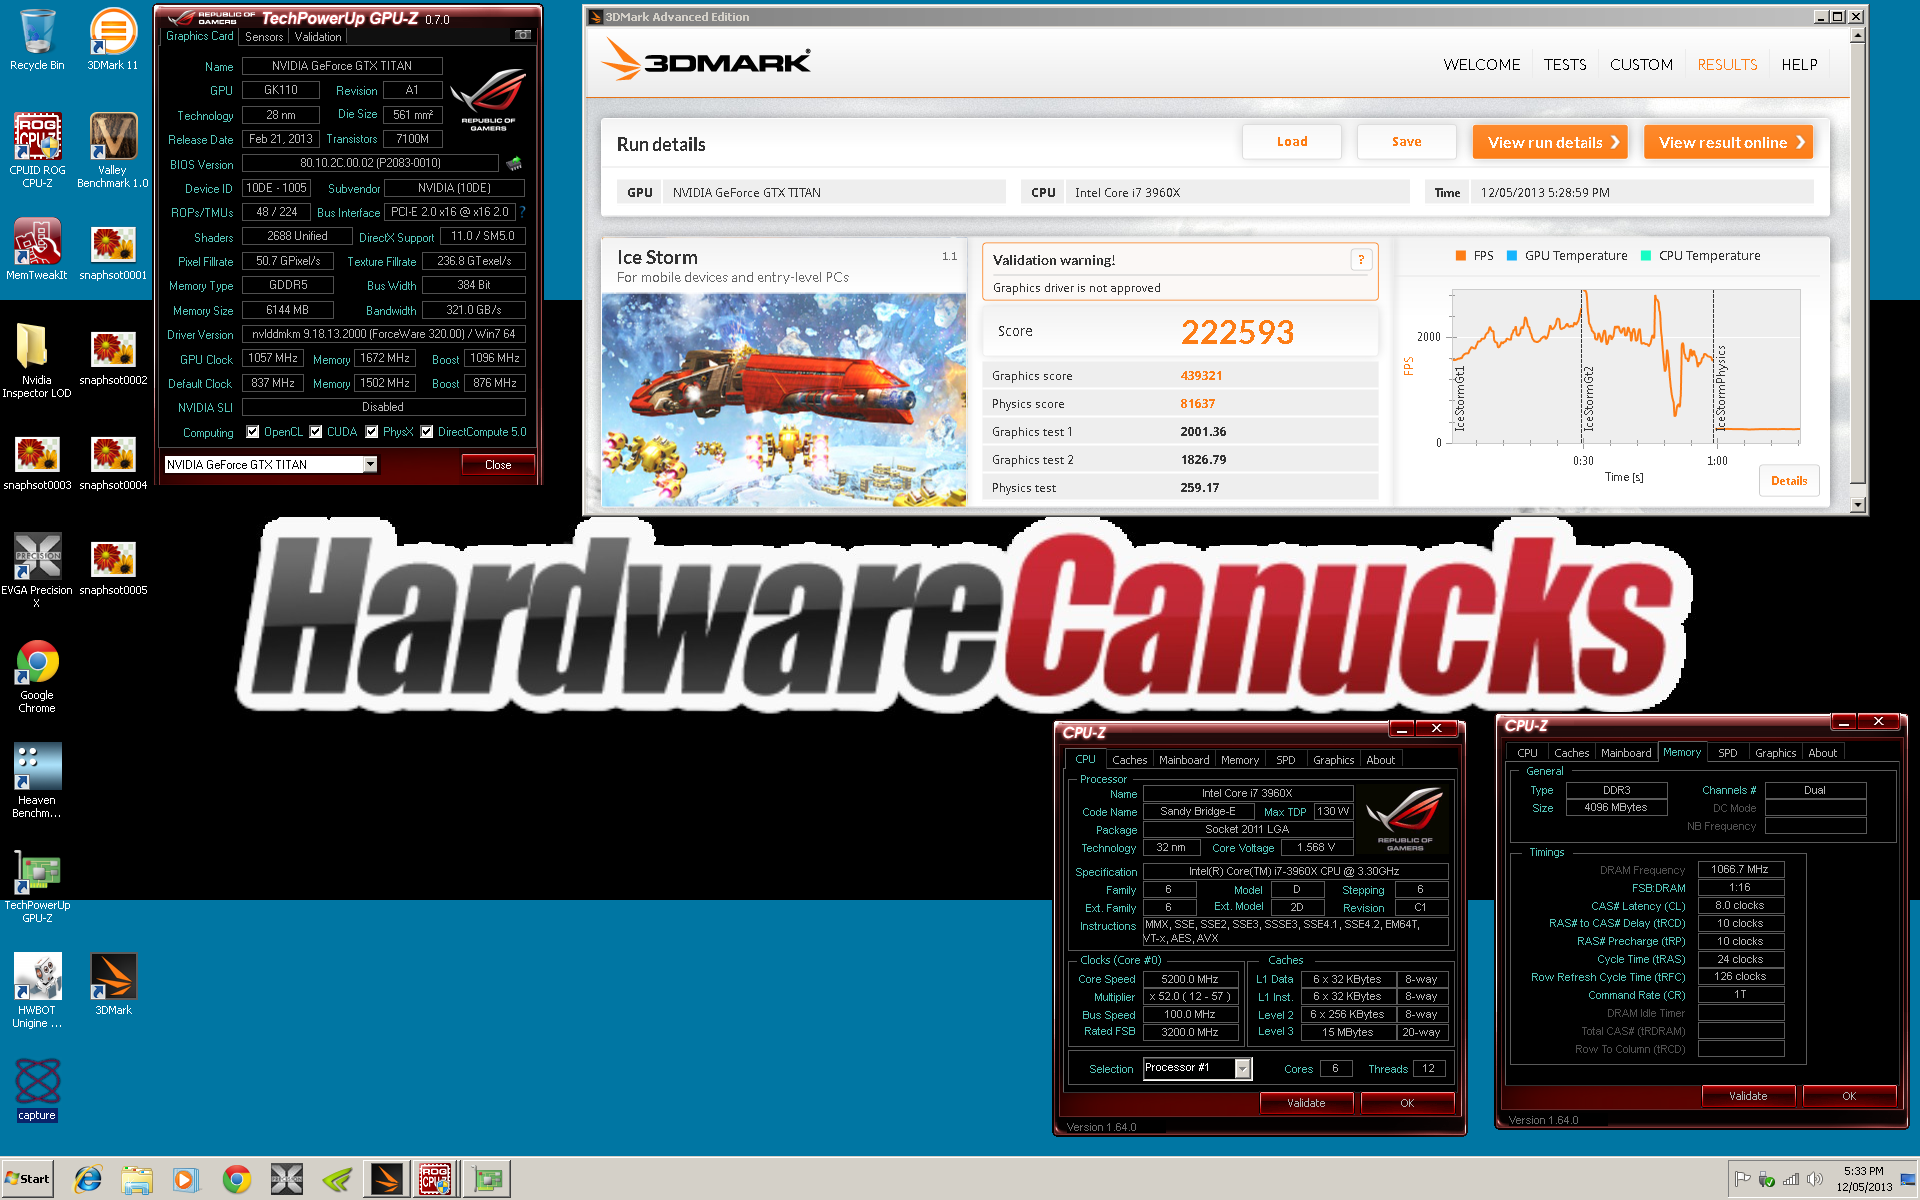
Task: Click the Details button below the graph
Action: point(1789,481)
